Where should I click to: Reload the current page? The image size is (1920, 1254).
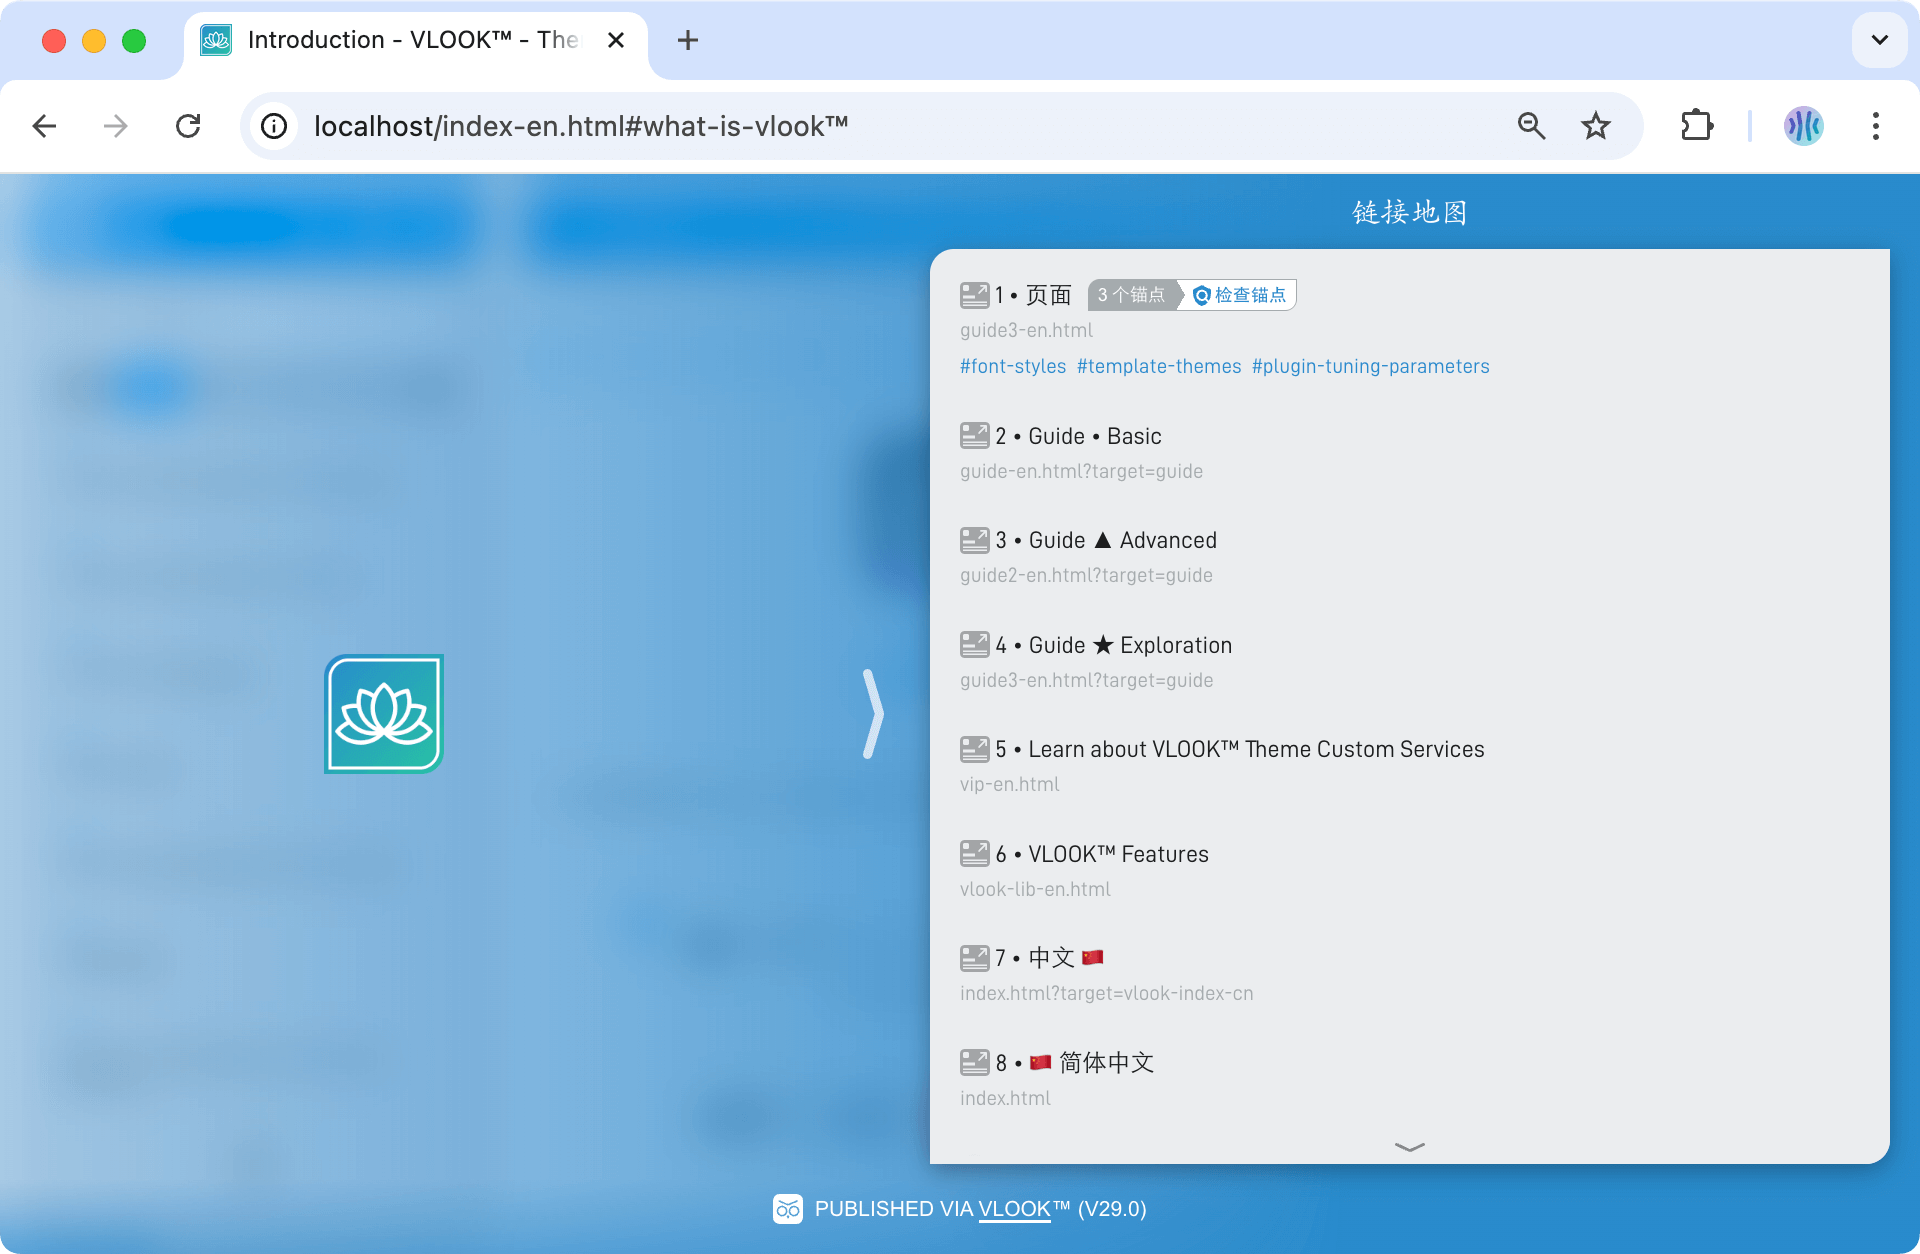coord(188,126)
